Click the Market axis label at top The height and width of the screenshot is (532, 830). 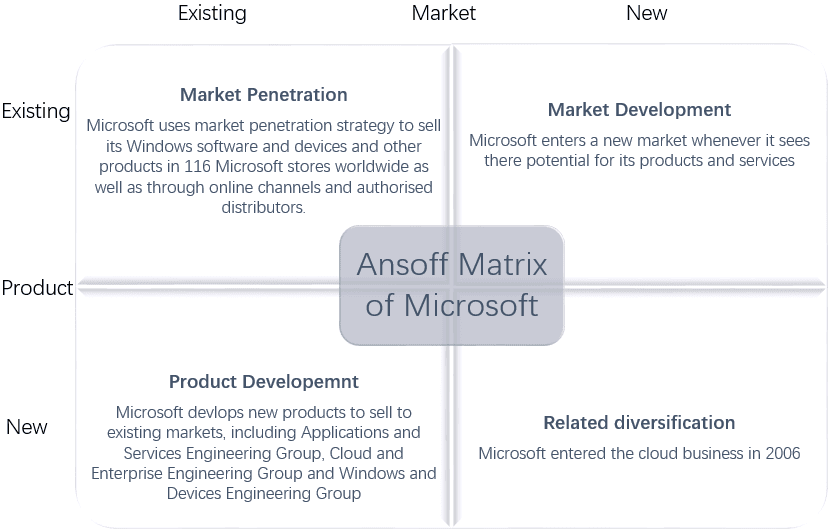tap(444, 13)
